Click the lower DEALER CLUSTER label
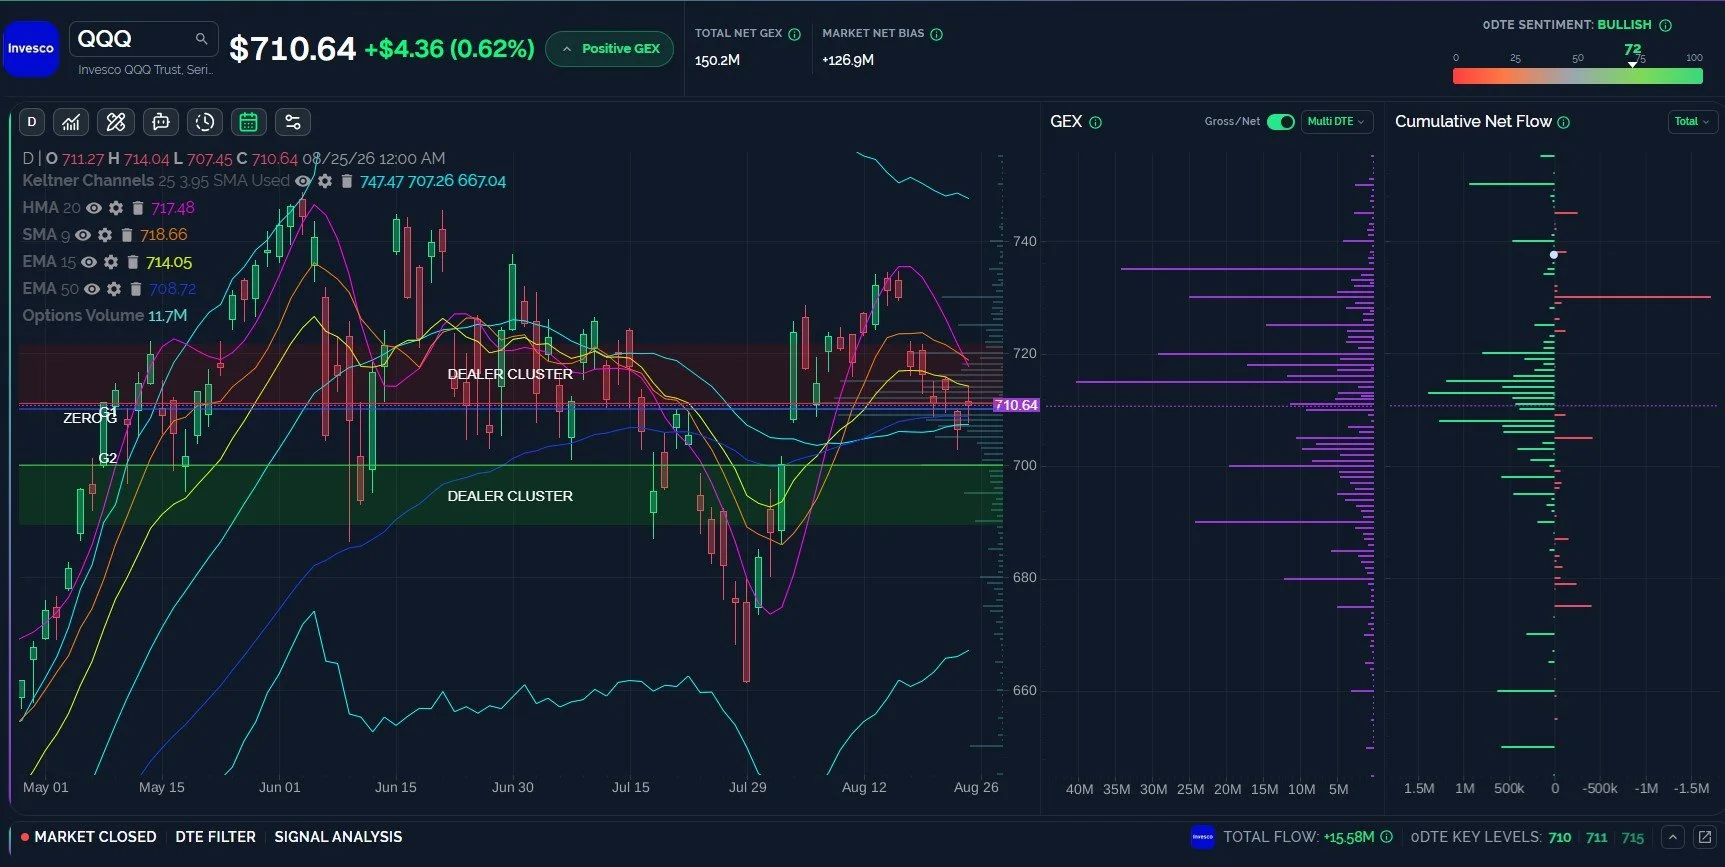This screenshot has width=1725, height=867. click(x=510, y=496)
